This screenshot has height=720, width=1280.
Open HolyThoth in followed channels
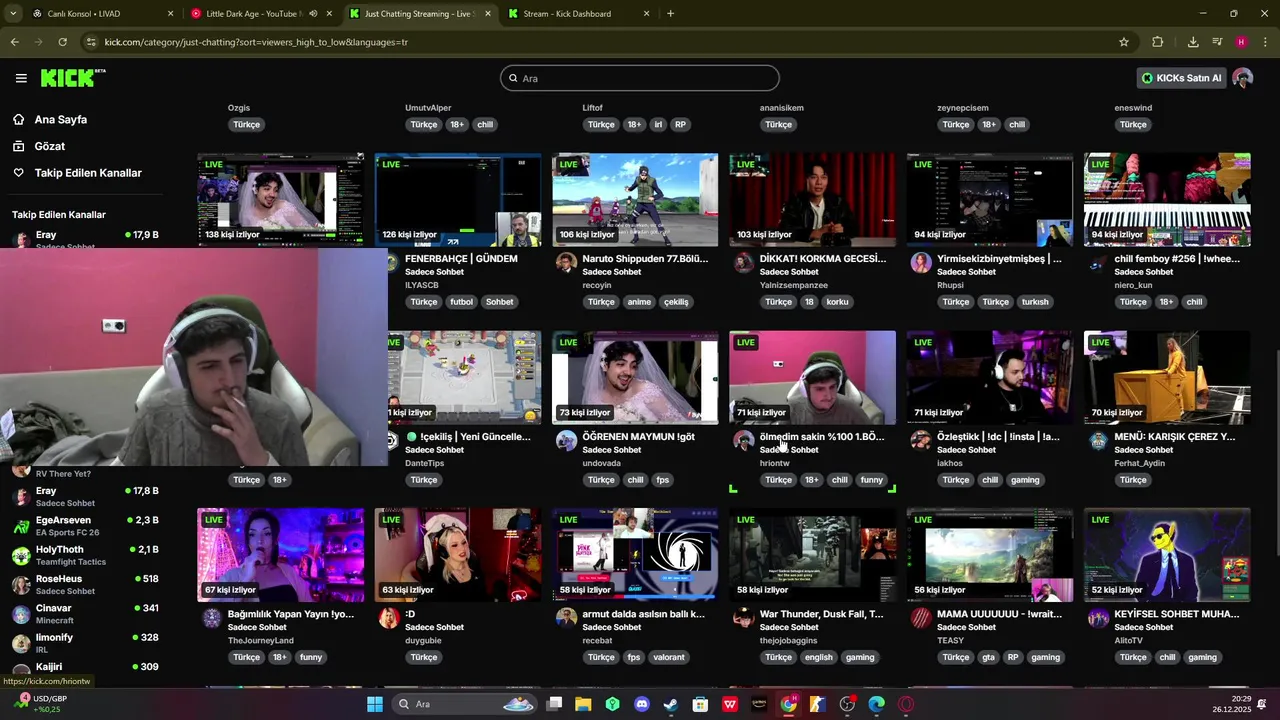tap(84, 555)
